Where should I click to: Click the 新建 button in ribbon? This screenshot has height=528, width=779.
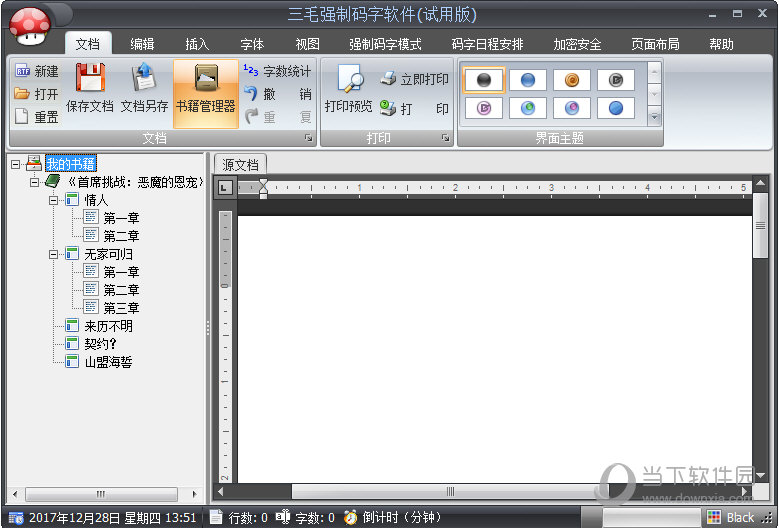coord(36,71)
